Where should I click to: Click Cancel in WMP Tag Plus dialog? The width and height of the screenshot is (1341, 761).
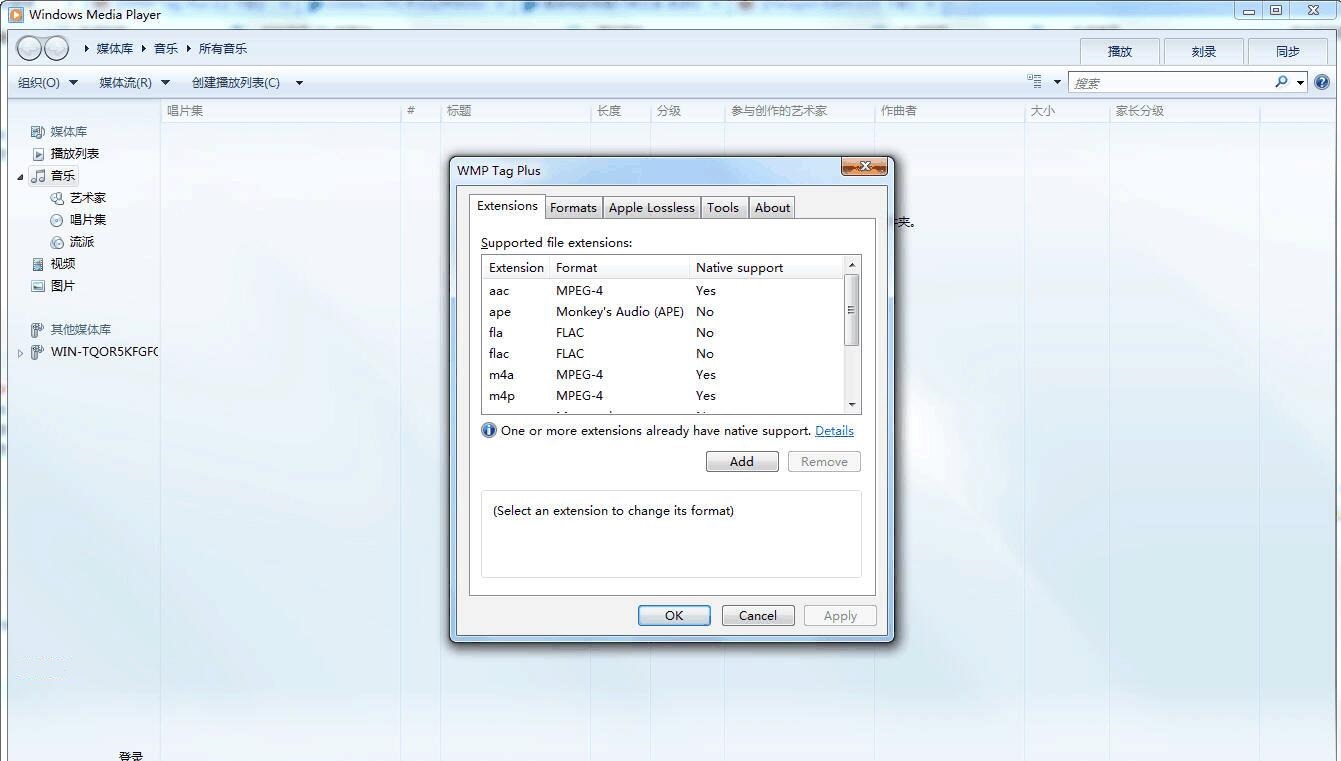tap(758, 615)
